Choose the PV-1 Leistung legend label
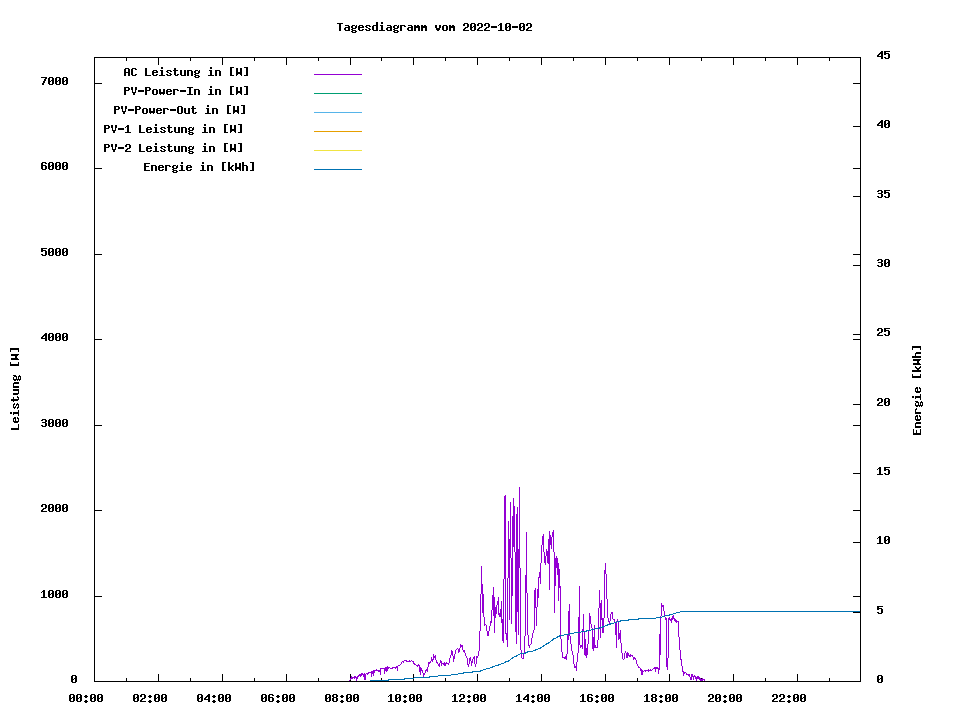This screenshot has height=720, width=960. [173, 129]
